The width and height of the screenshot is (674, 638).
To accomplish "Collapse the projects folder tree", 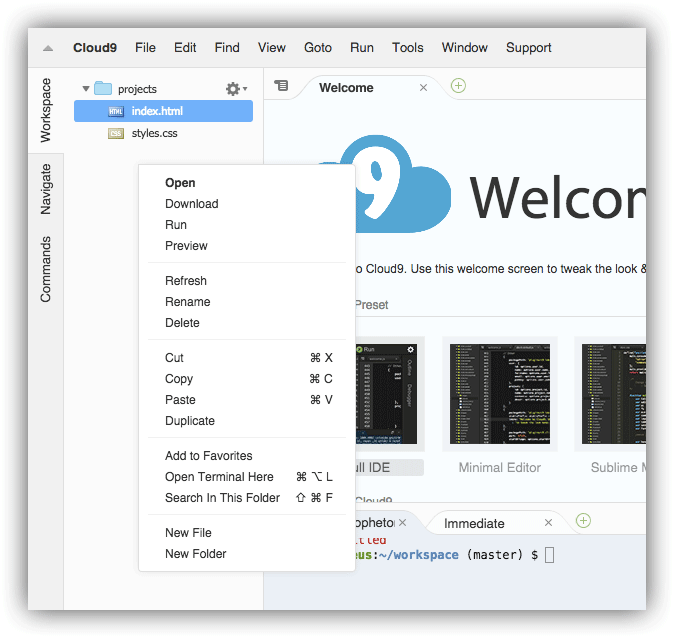I will click(86, 89).
